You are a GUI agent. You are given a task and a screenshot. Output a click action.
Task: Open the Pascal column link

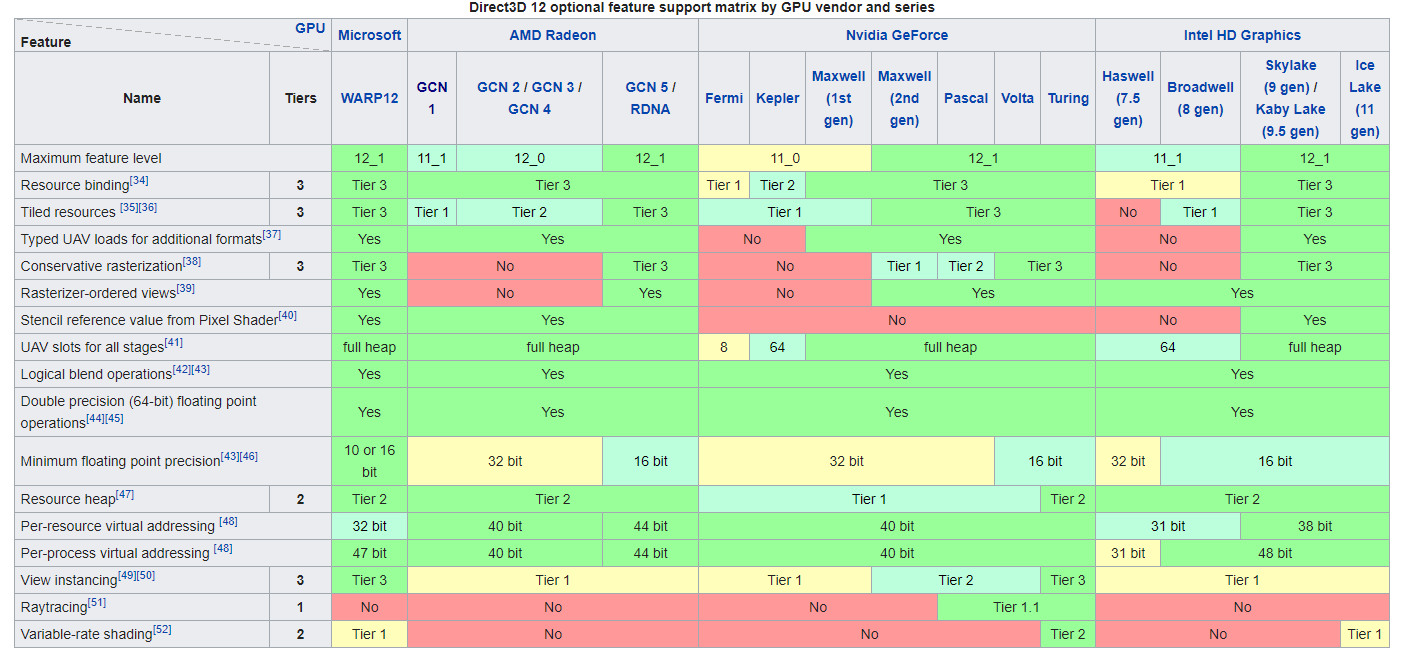click(x=966, y=98)
